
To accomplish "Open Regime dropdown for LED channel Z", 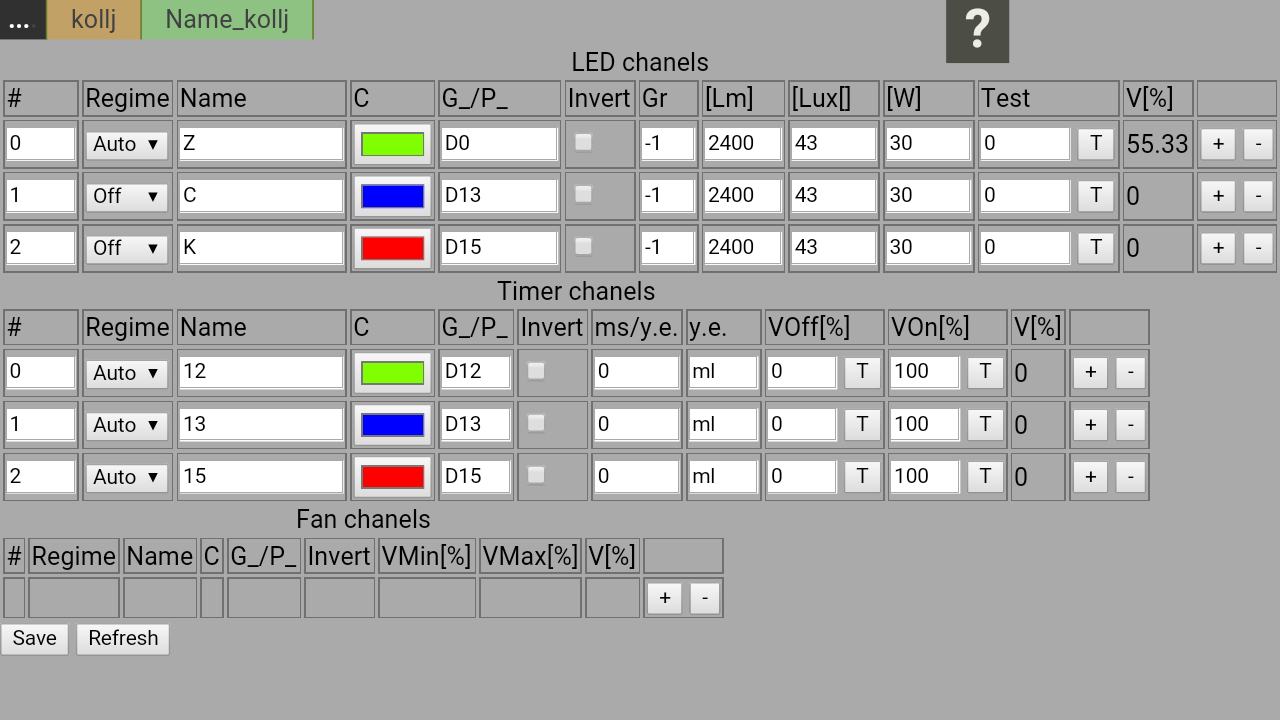I will pos(126,144).
